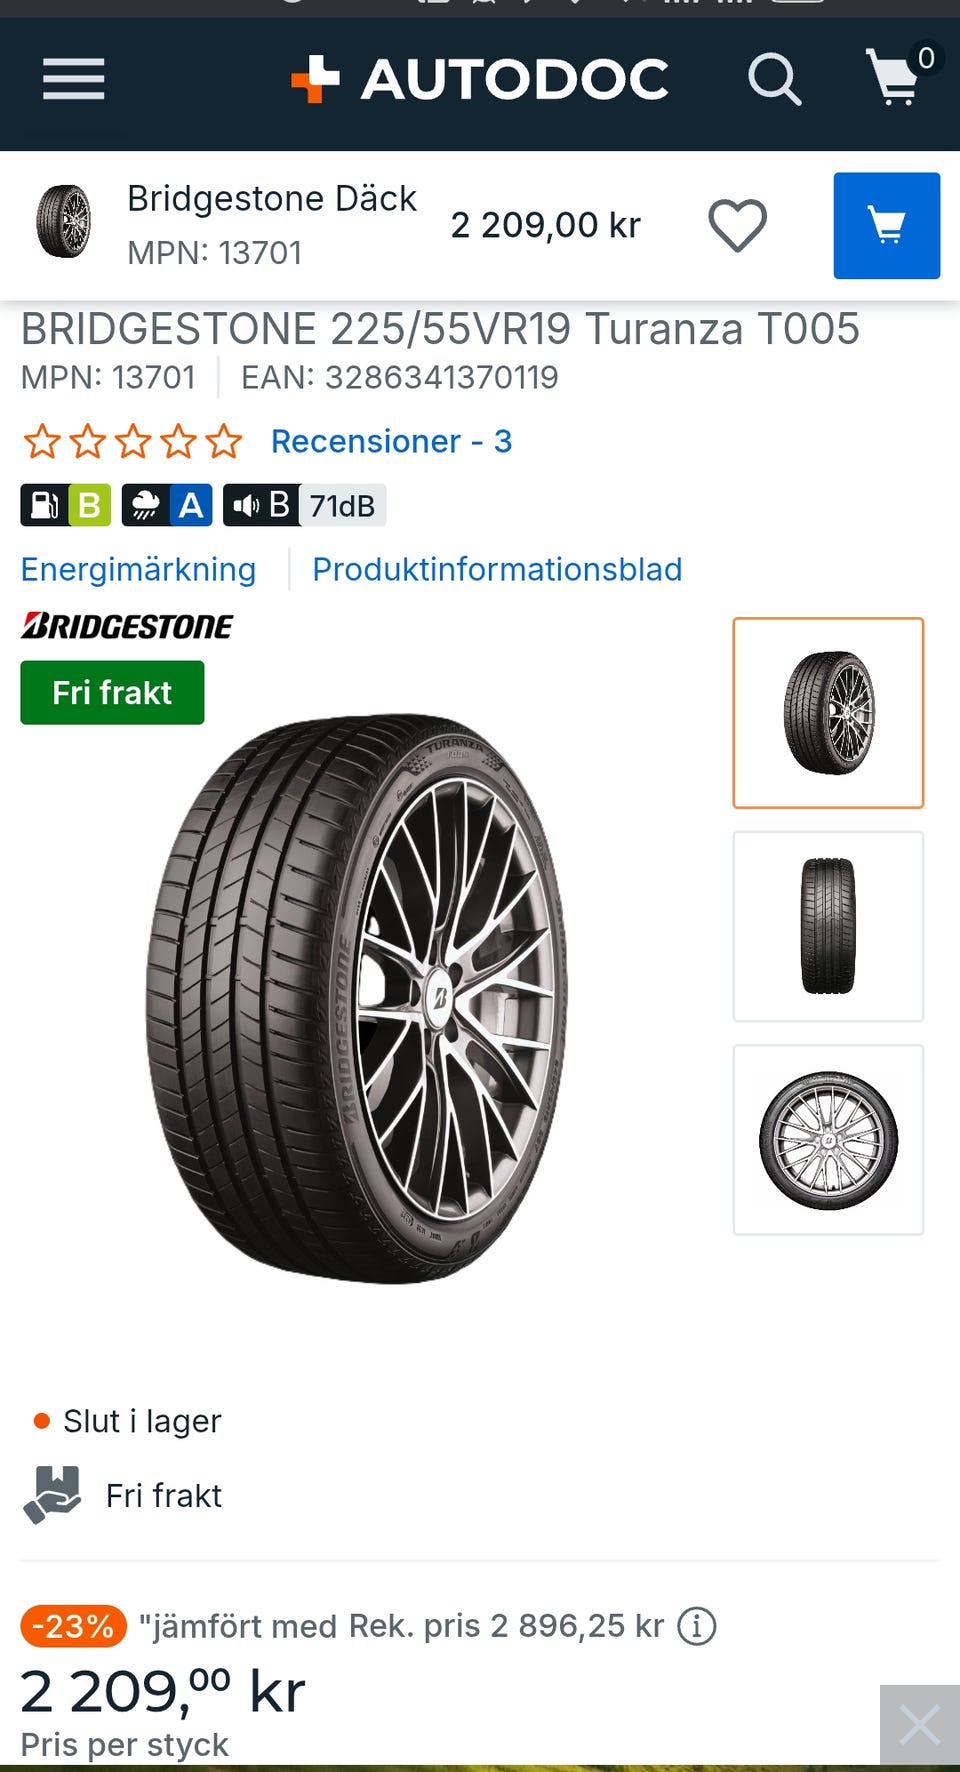Viewport: 960px width, 1772px height.
Task: Select the first angled tire thumbnail
Action: [x=828, y=713]
